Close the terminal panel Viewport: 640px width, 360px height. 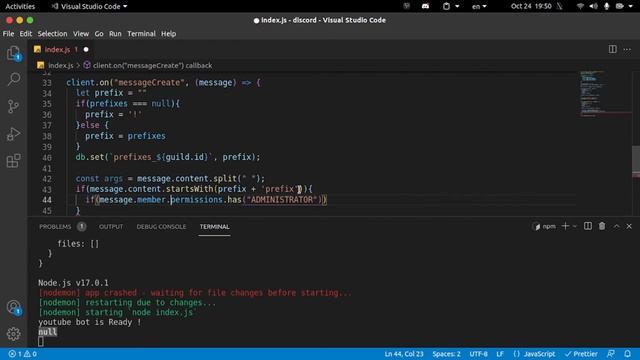pos(629,226)
